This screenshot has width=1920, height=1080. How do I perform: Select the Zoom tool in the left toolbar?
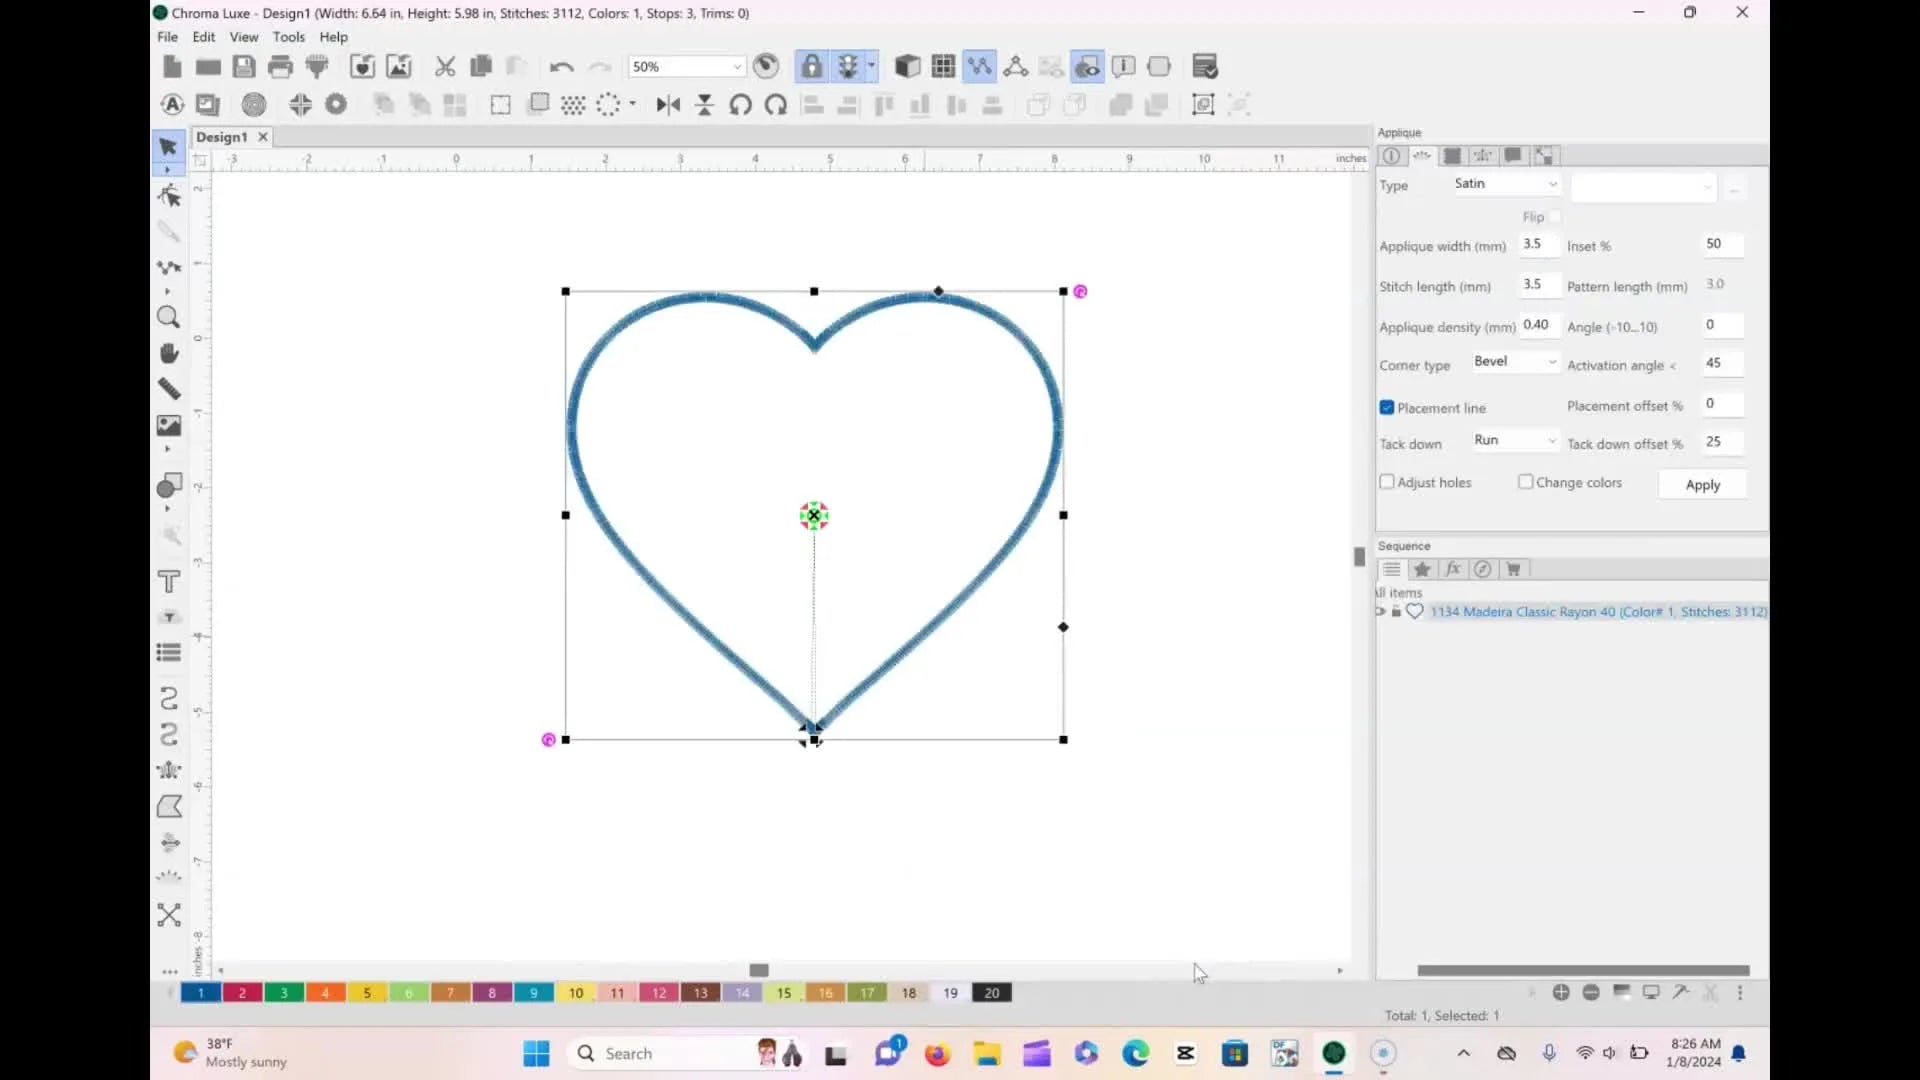click(168, 317)
